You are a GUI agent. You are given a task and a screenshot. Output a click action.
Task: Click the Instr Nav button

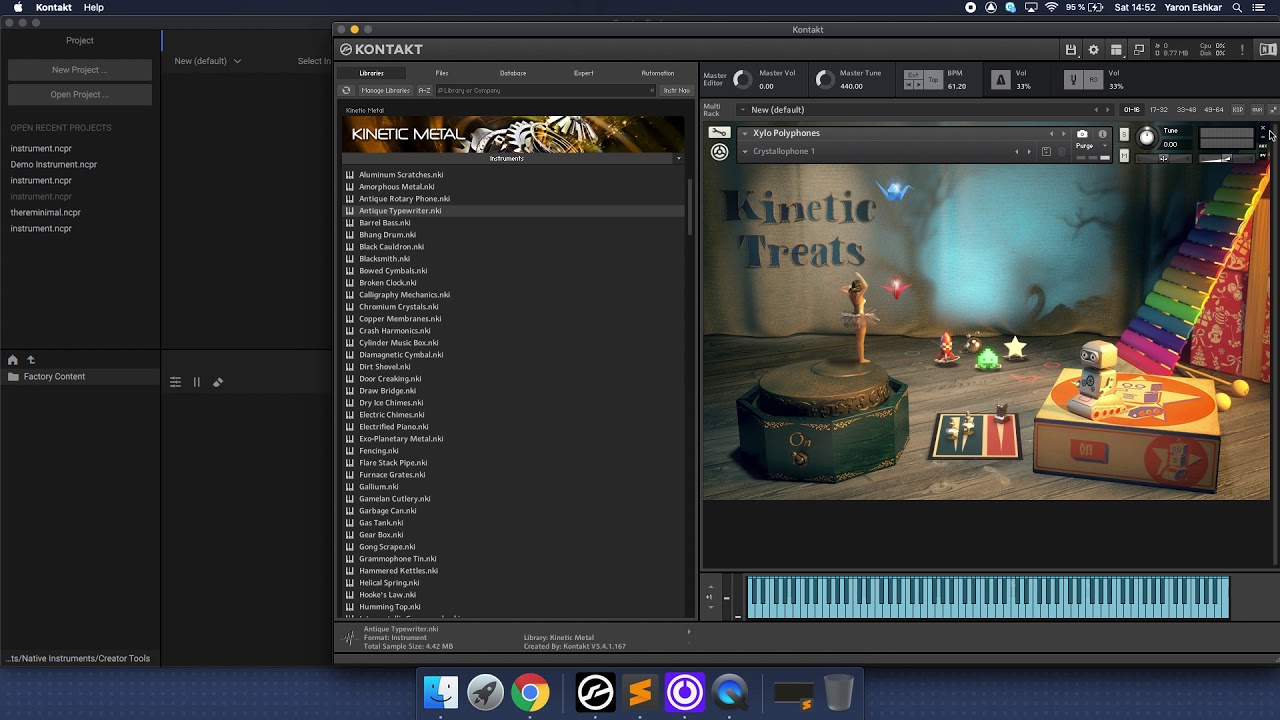click(x=676, y=90)
